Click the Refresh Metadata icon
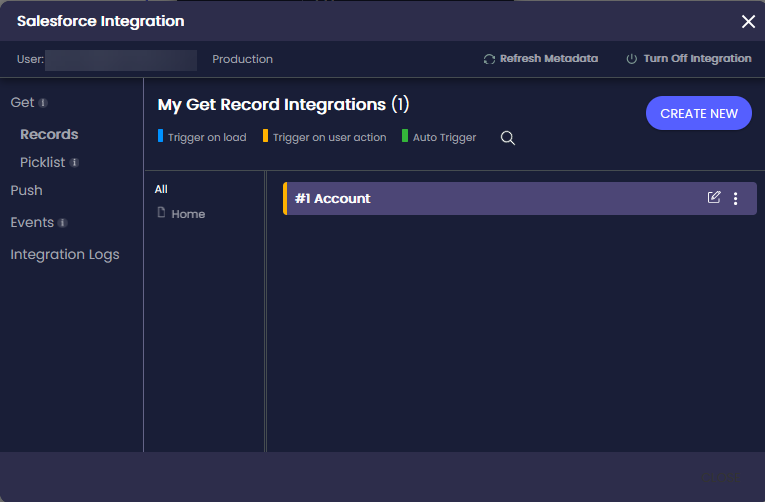 (489, 59)
